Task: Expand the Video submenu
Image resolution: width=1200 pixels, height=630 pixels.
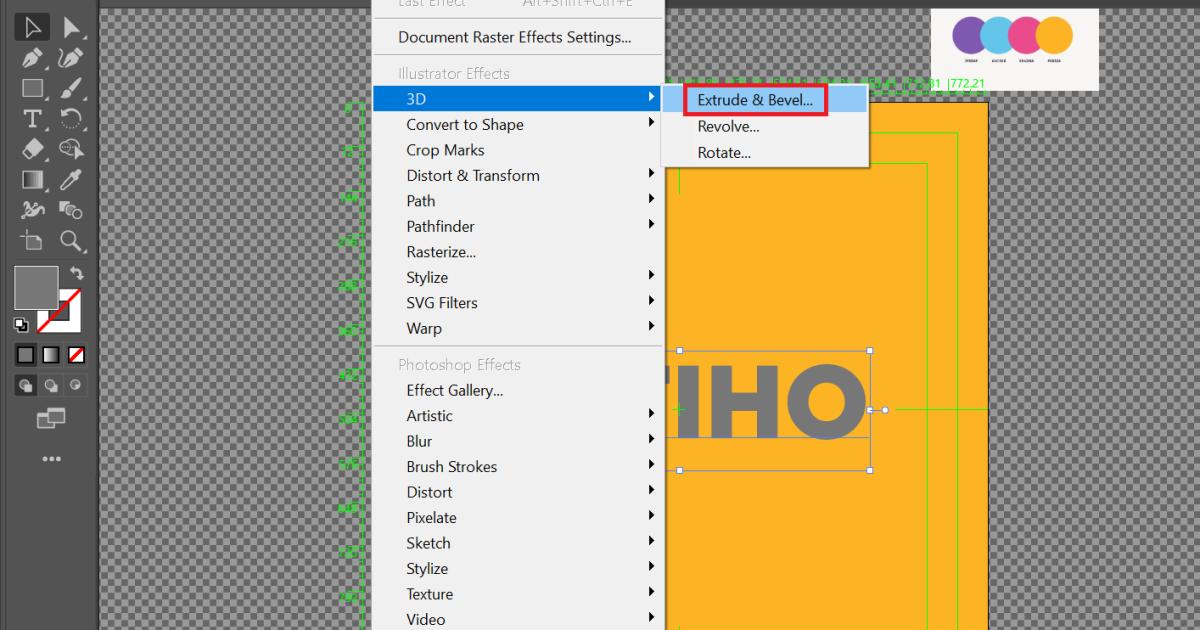Action: tap(517, 619)
